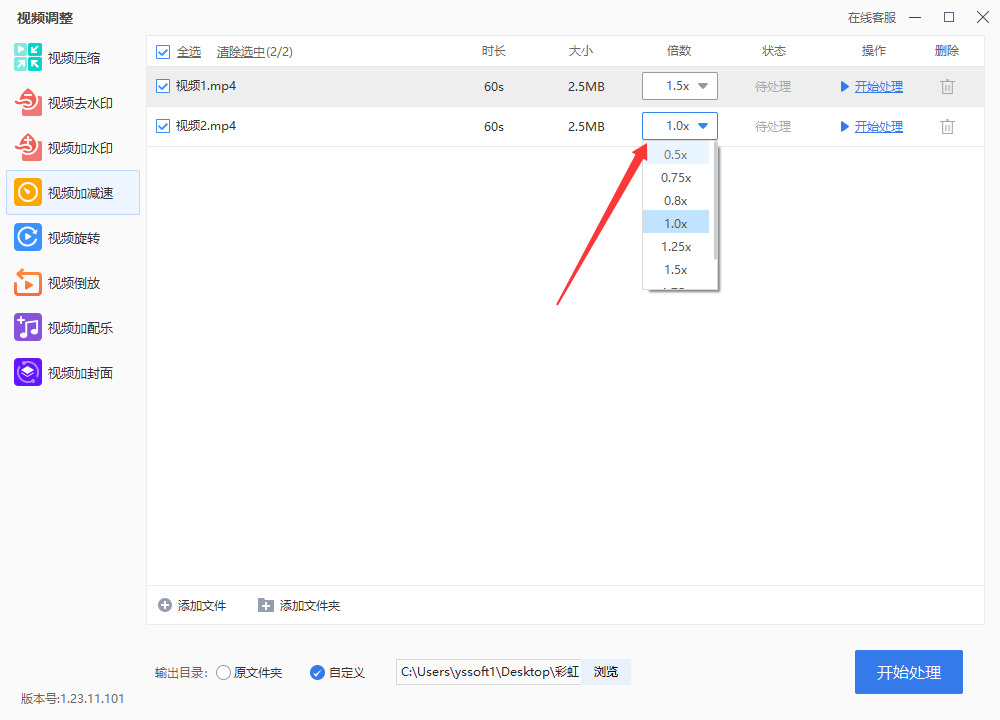Uncheck the 全选 select-all checkbox
Screen dimensions: 1000x720
163,52
